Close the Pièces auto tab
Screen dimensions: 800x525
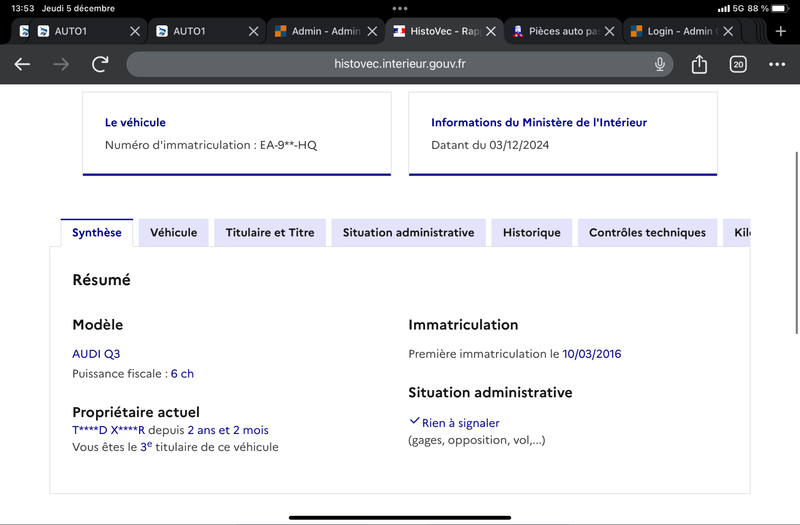(x=609, y=31)
